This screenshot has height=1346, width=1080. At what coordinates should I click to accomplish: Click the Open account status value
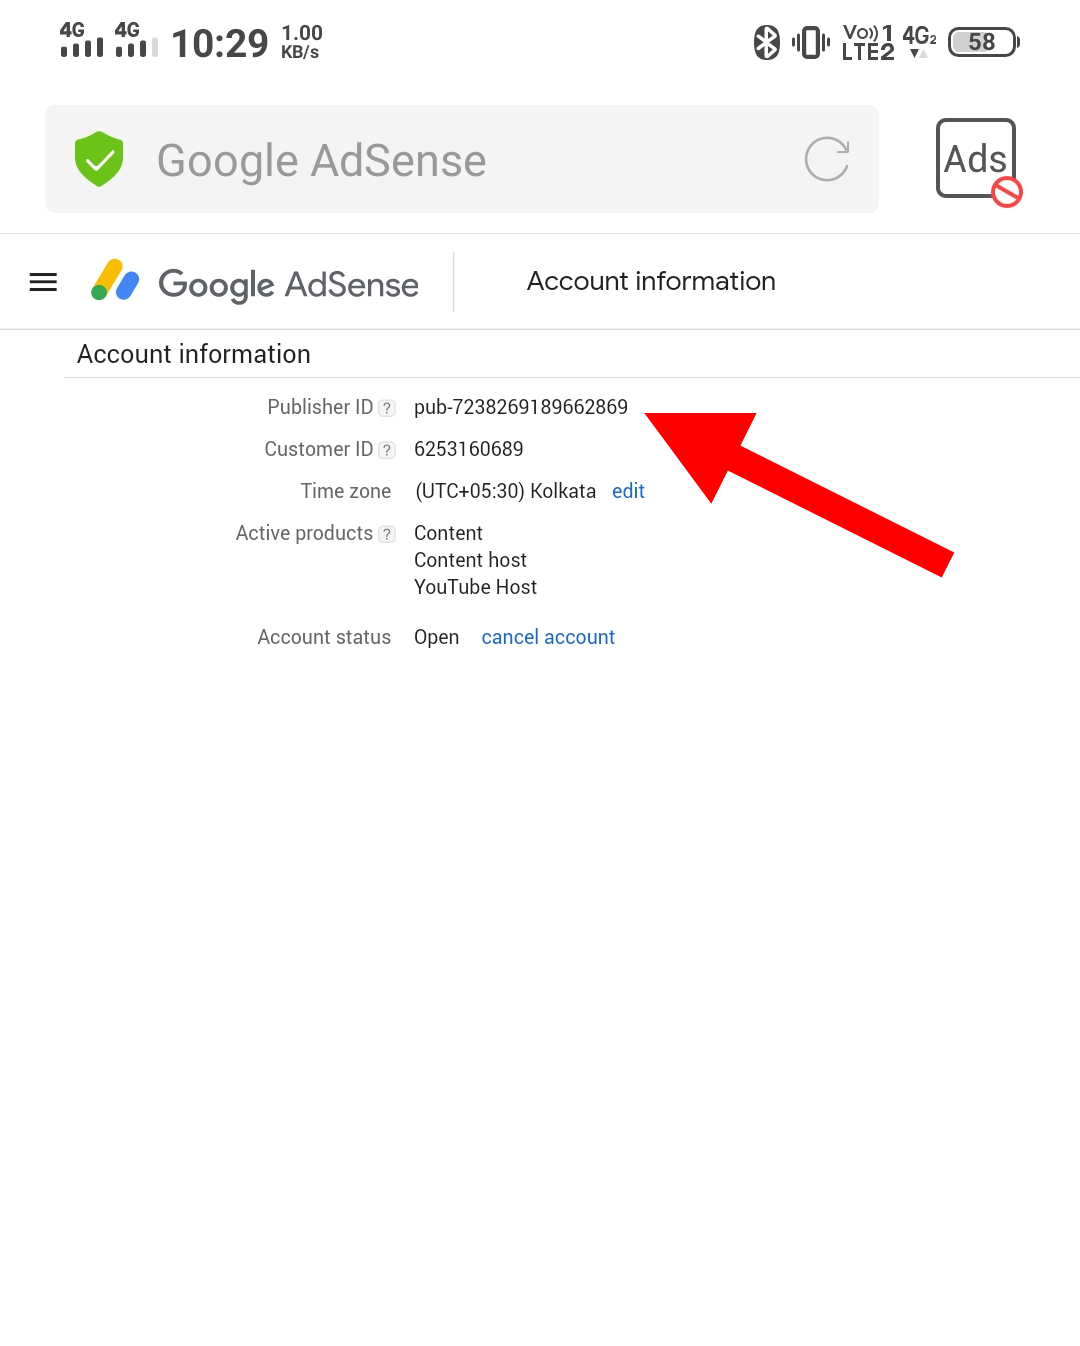tap(436, 637)
